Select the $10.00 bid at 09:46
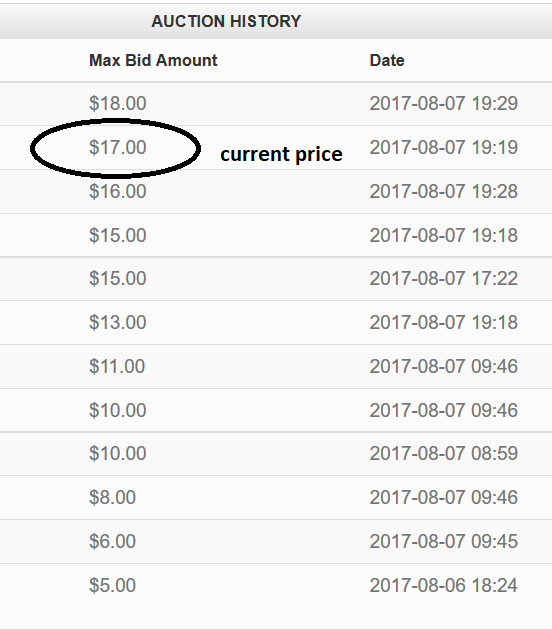 [117, 410]
